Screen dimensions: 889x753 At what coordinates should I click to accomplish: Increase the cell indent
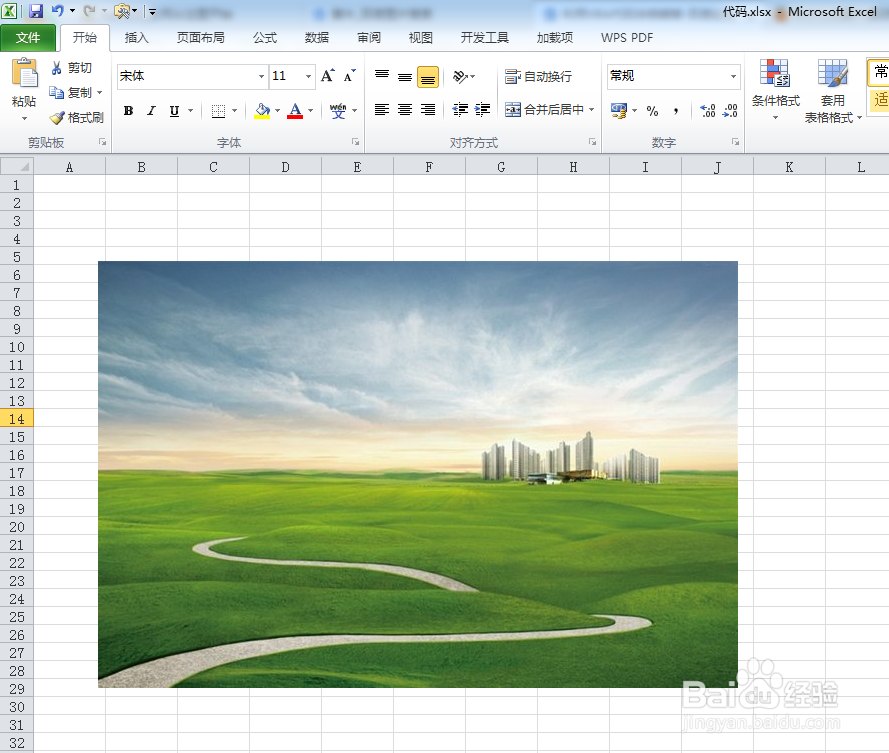coord(482,109)
